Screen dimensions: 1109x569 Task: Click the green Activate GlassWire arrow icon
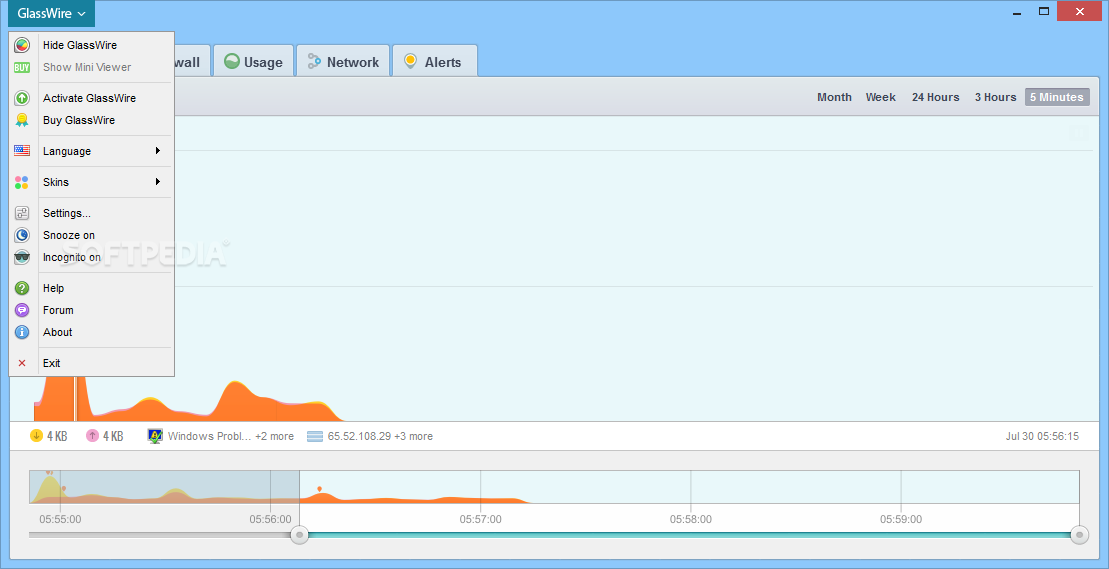pyautogui.click(x=22, y=98)
